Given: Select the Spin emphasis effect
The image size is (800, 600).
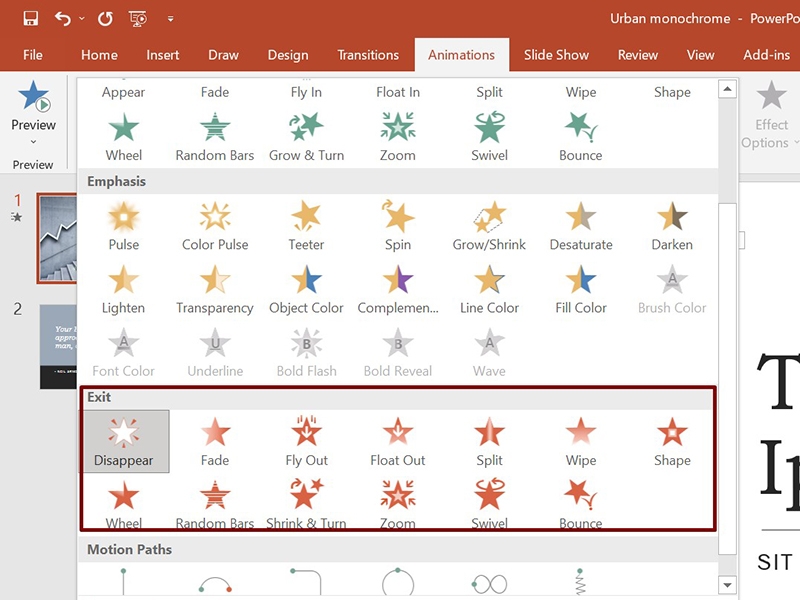Looking at the screenshot, I should (397, 226).
